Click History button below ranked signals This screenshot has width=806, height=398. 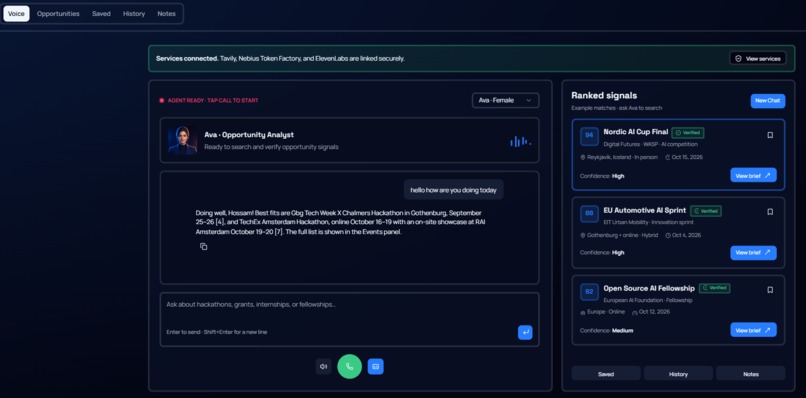678,374
